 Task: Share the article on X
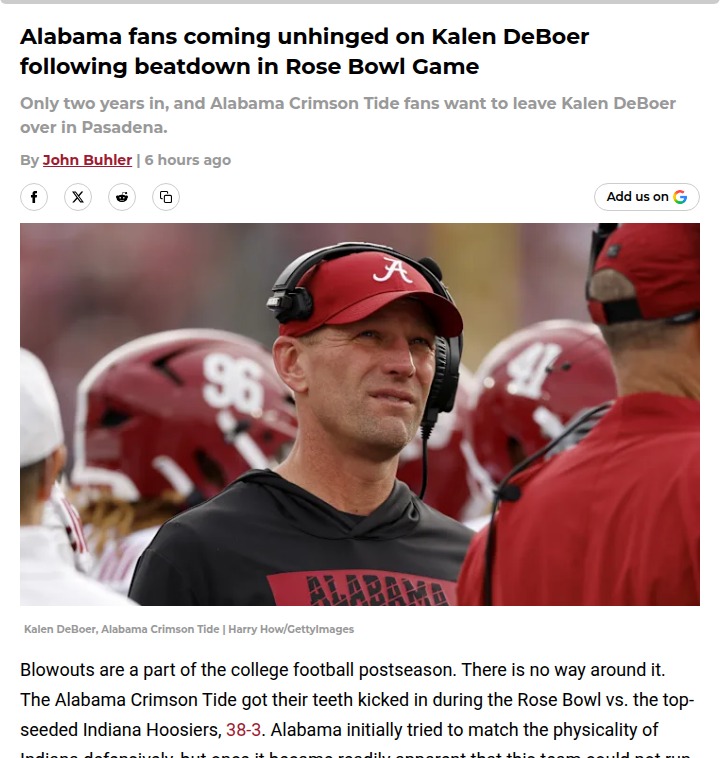click(x=78, y=197)
